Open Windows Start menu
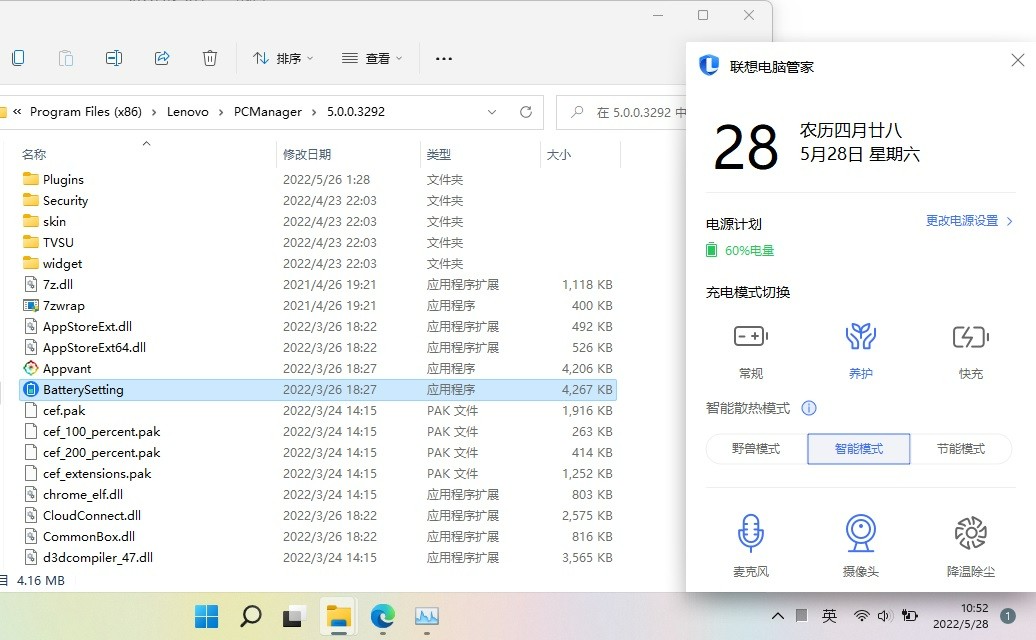 (x=207, y=616)
